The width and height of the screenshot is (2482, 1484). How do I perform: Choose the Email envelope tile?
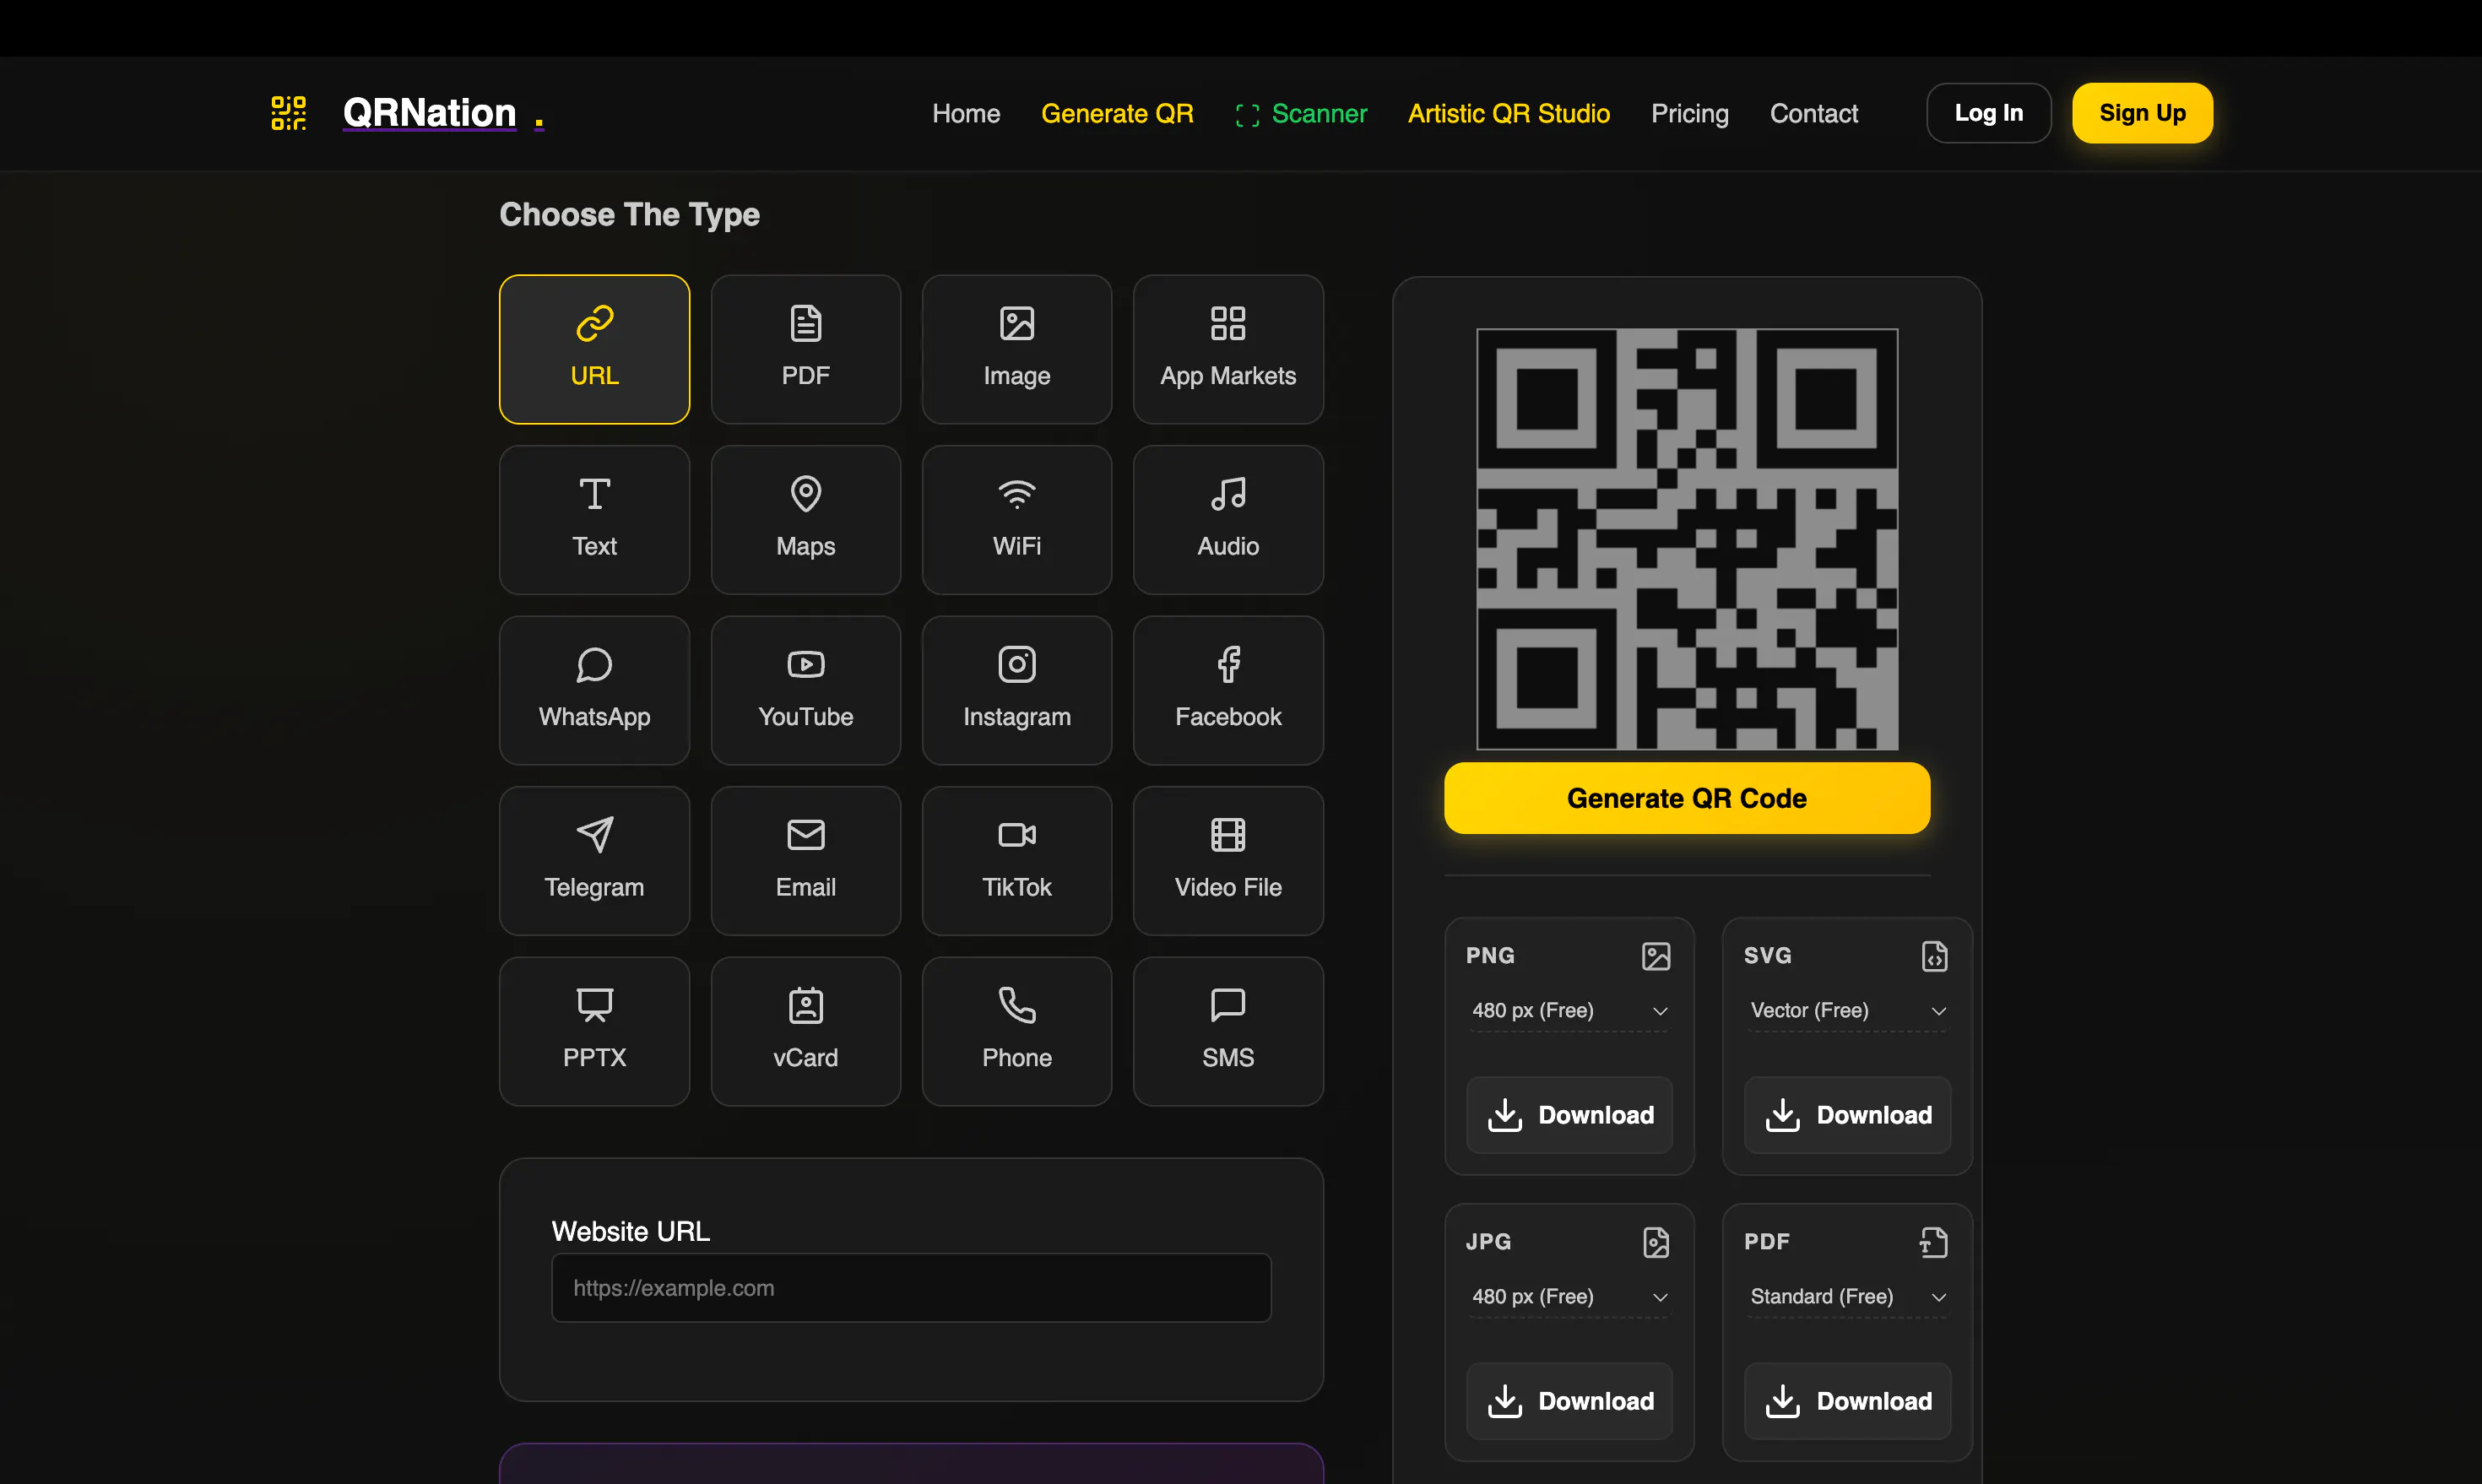(x=805, y=861)
